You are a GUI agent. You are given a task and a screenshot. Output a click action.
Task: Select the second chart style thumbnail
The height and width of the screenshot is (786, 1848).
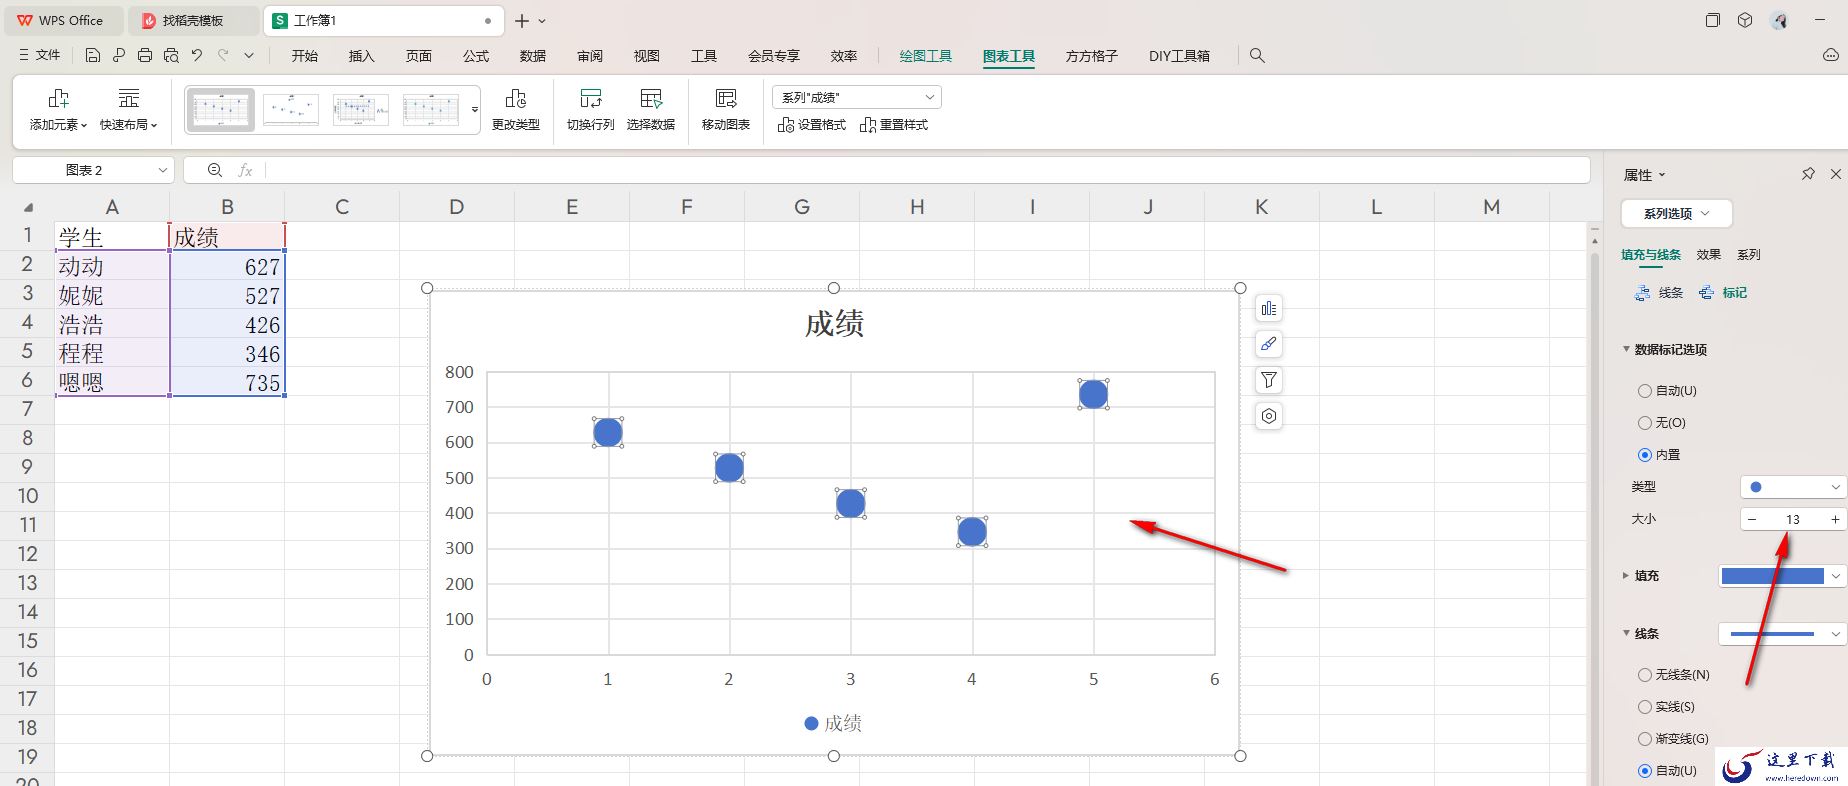tap(291, 109)
